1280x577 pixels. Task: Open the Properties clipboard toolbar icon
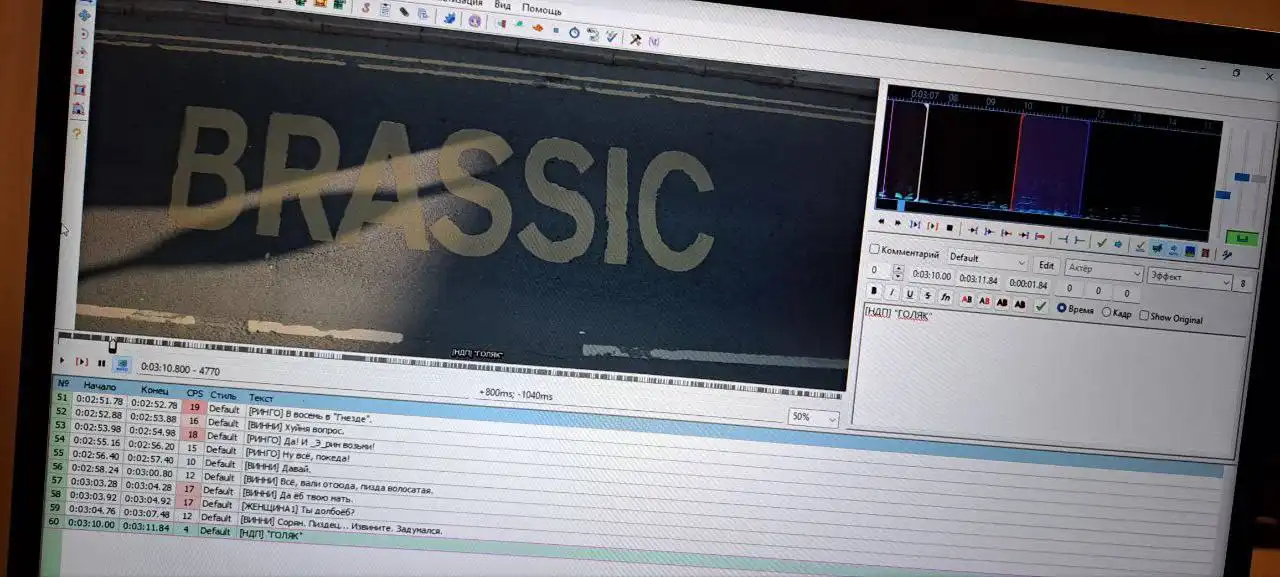coord(385,10)
